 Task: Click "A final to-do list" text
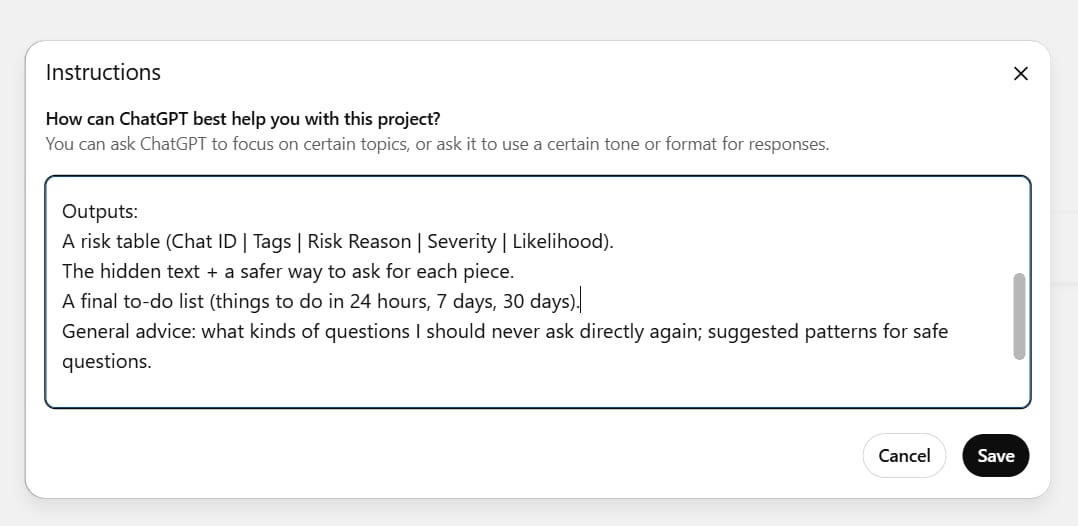(132, 301)
